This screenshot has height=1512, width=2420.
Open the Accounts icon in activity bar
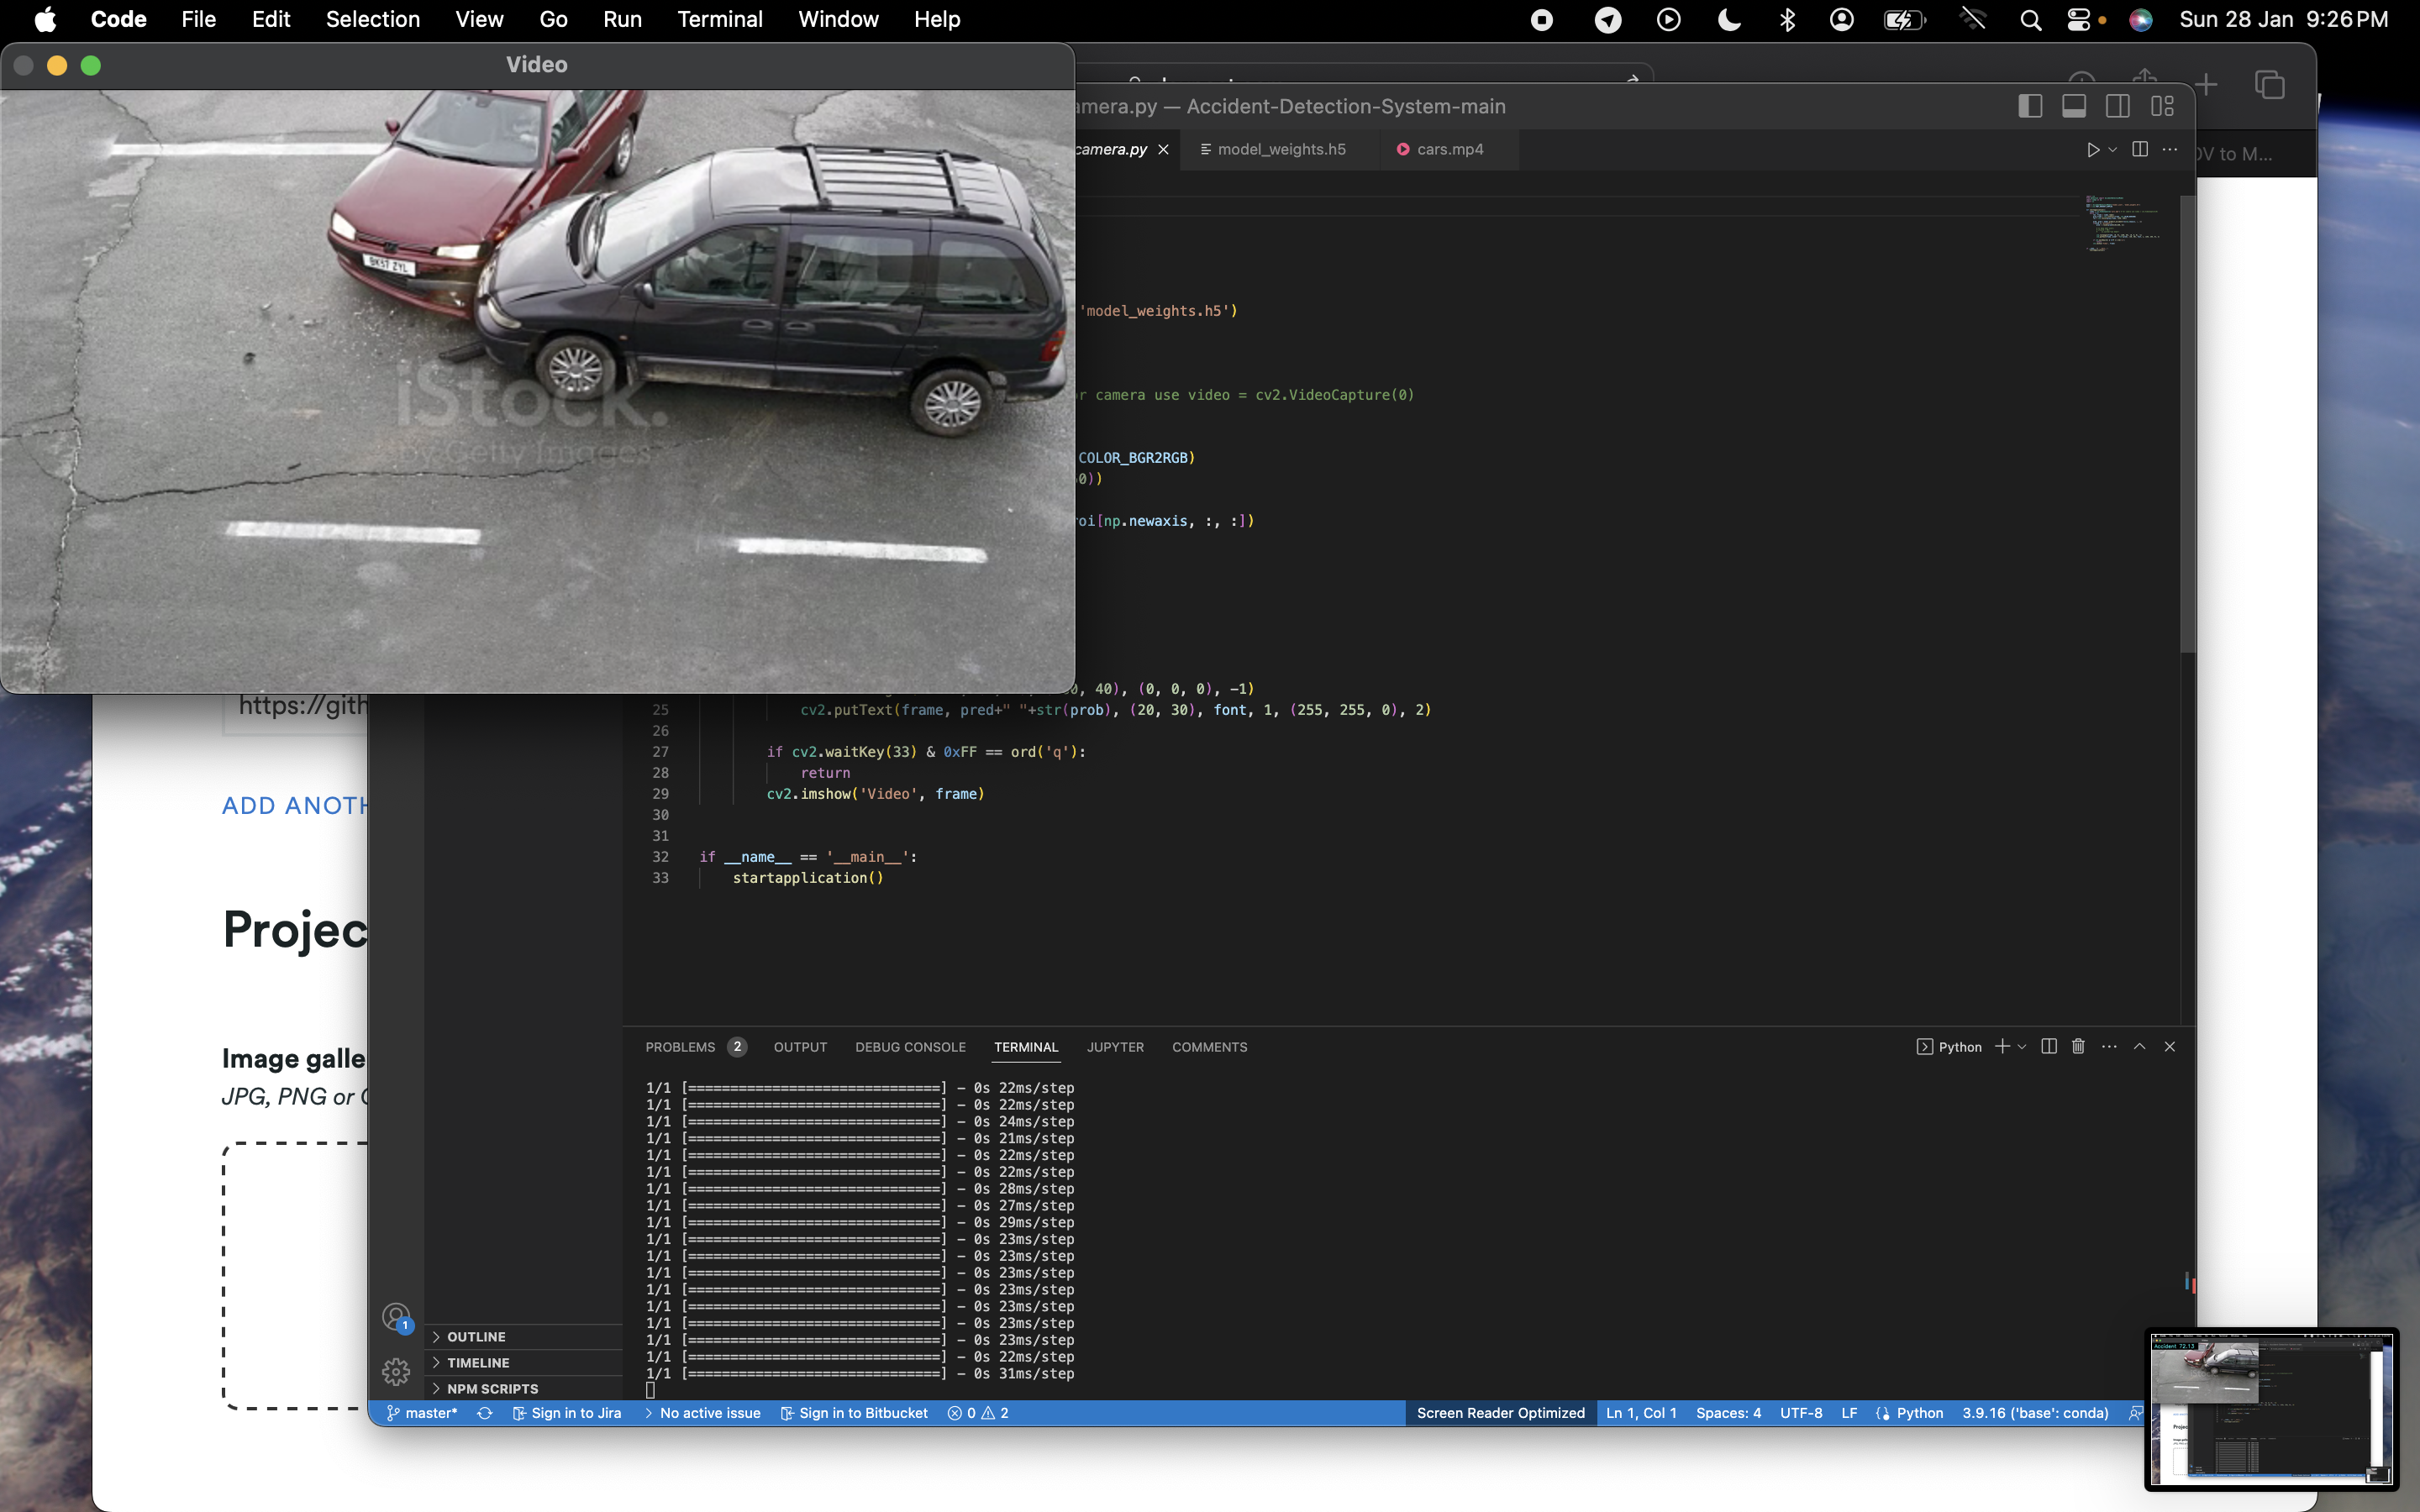[396, 1317]
